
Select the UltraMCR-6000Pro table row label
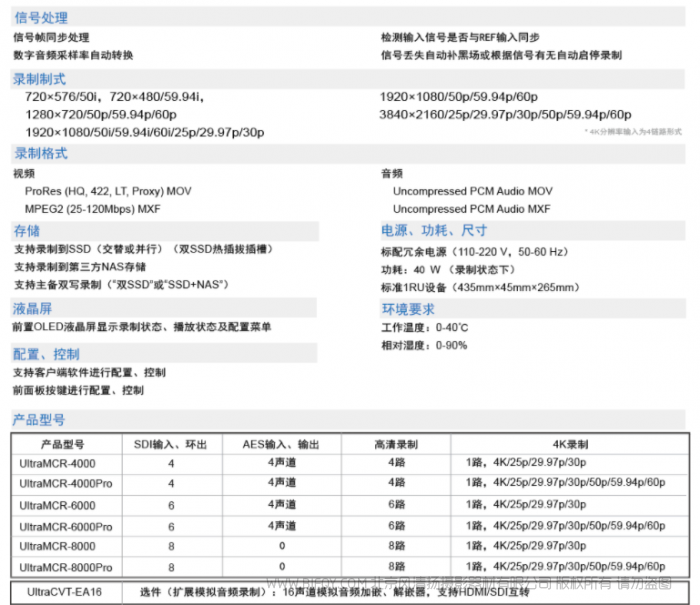[64, 526]
